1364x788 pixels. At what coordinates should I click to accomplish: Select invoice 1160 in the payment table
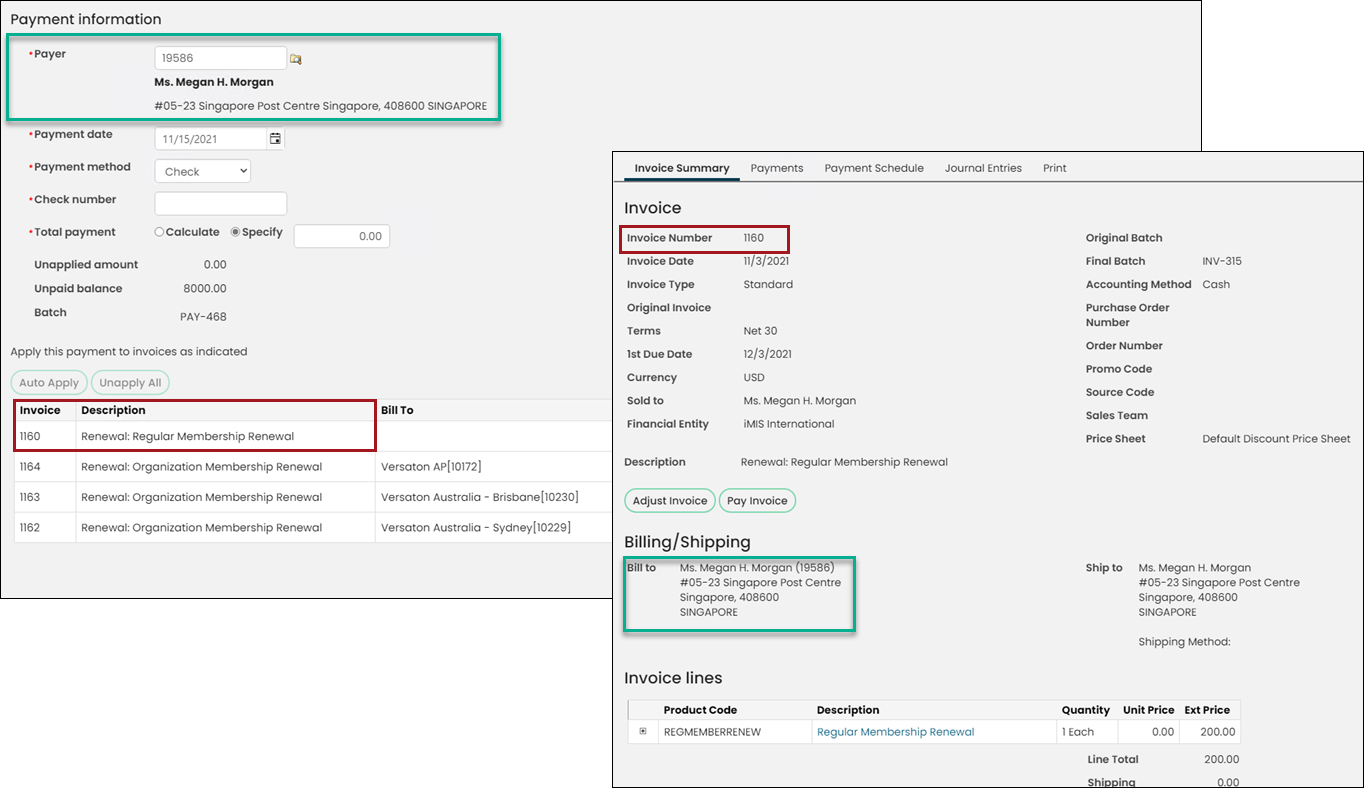(x=30, y=436)
